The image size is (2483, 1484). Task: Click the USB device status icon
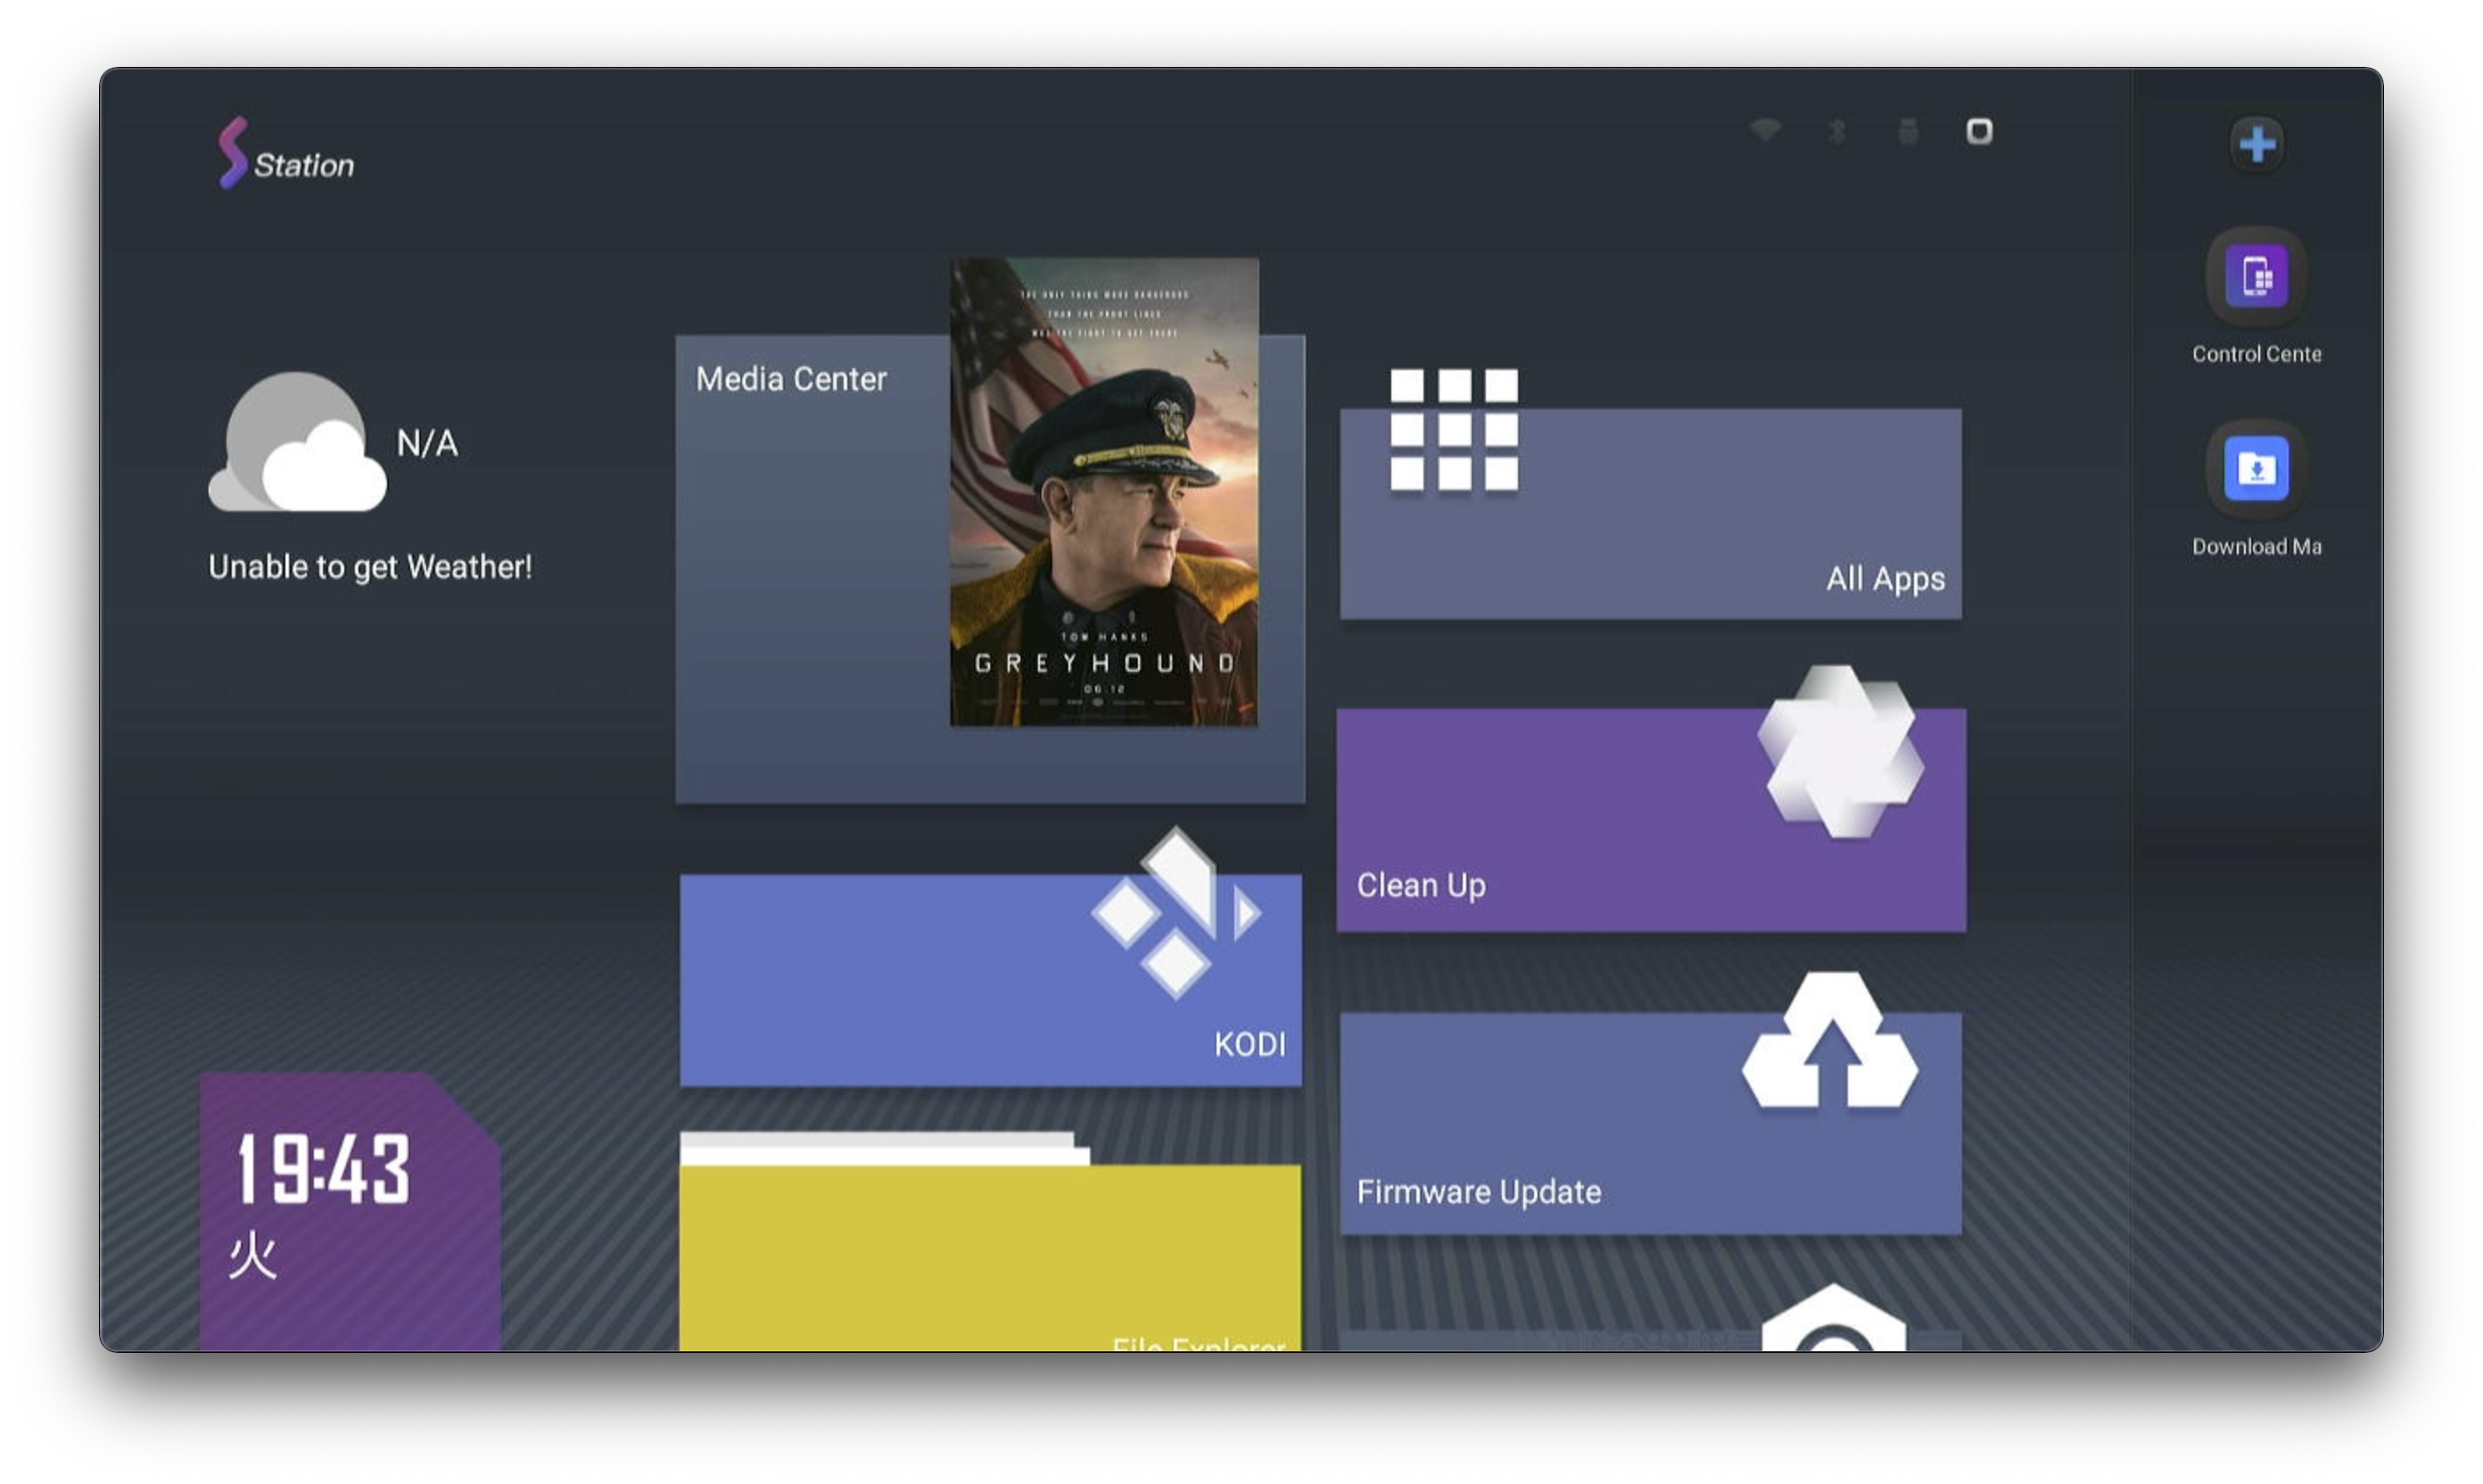tap(1907, 131)
